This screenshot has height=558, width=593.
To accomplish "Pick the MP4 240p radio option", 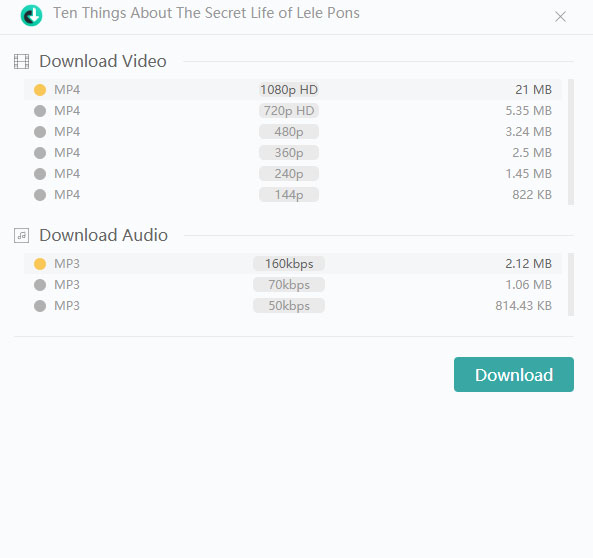I will coord(40,174).
